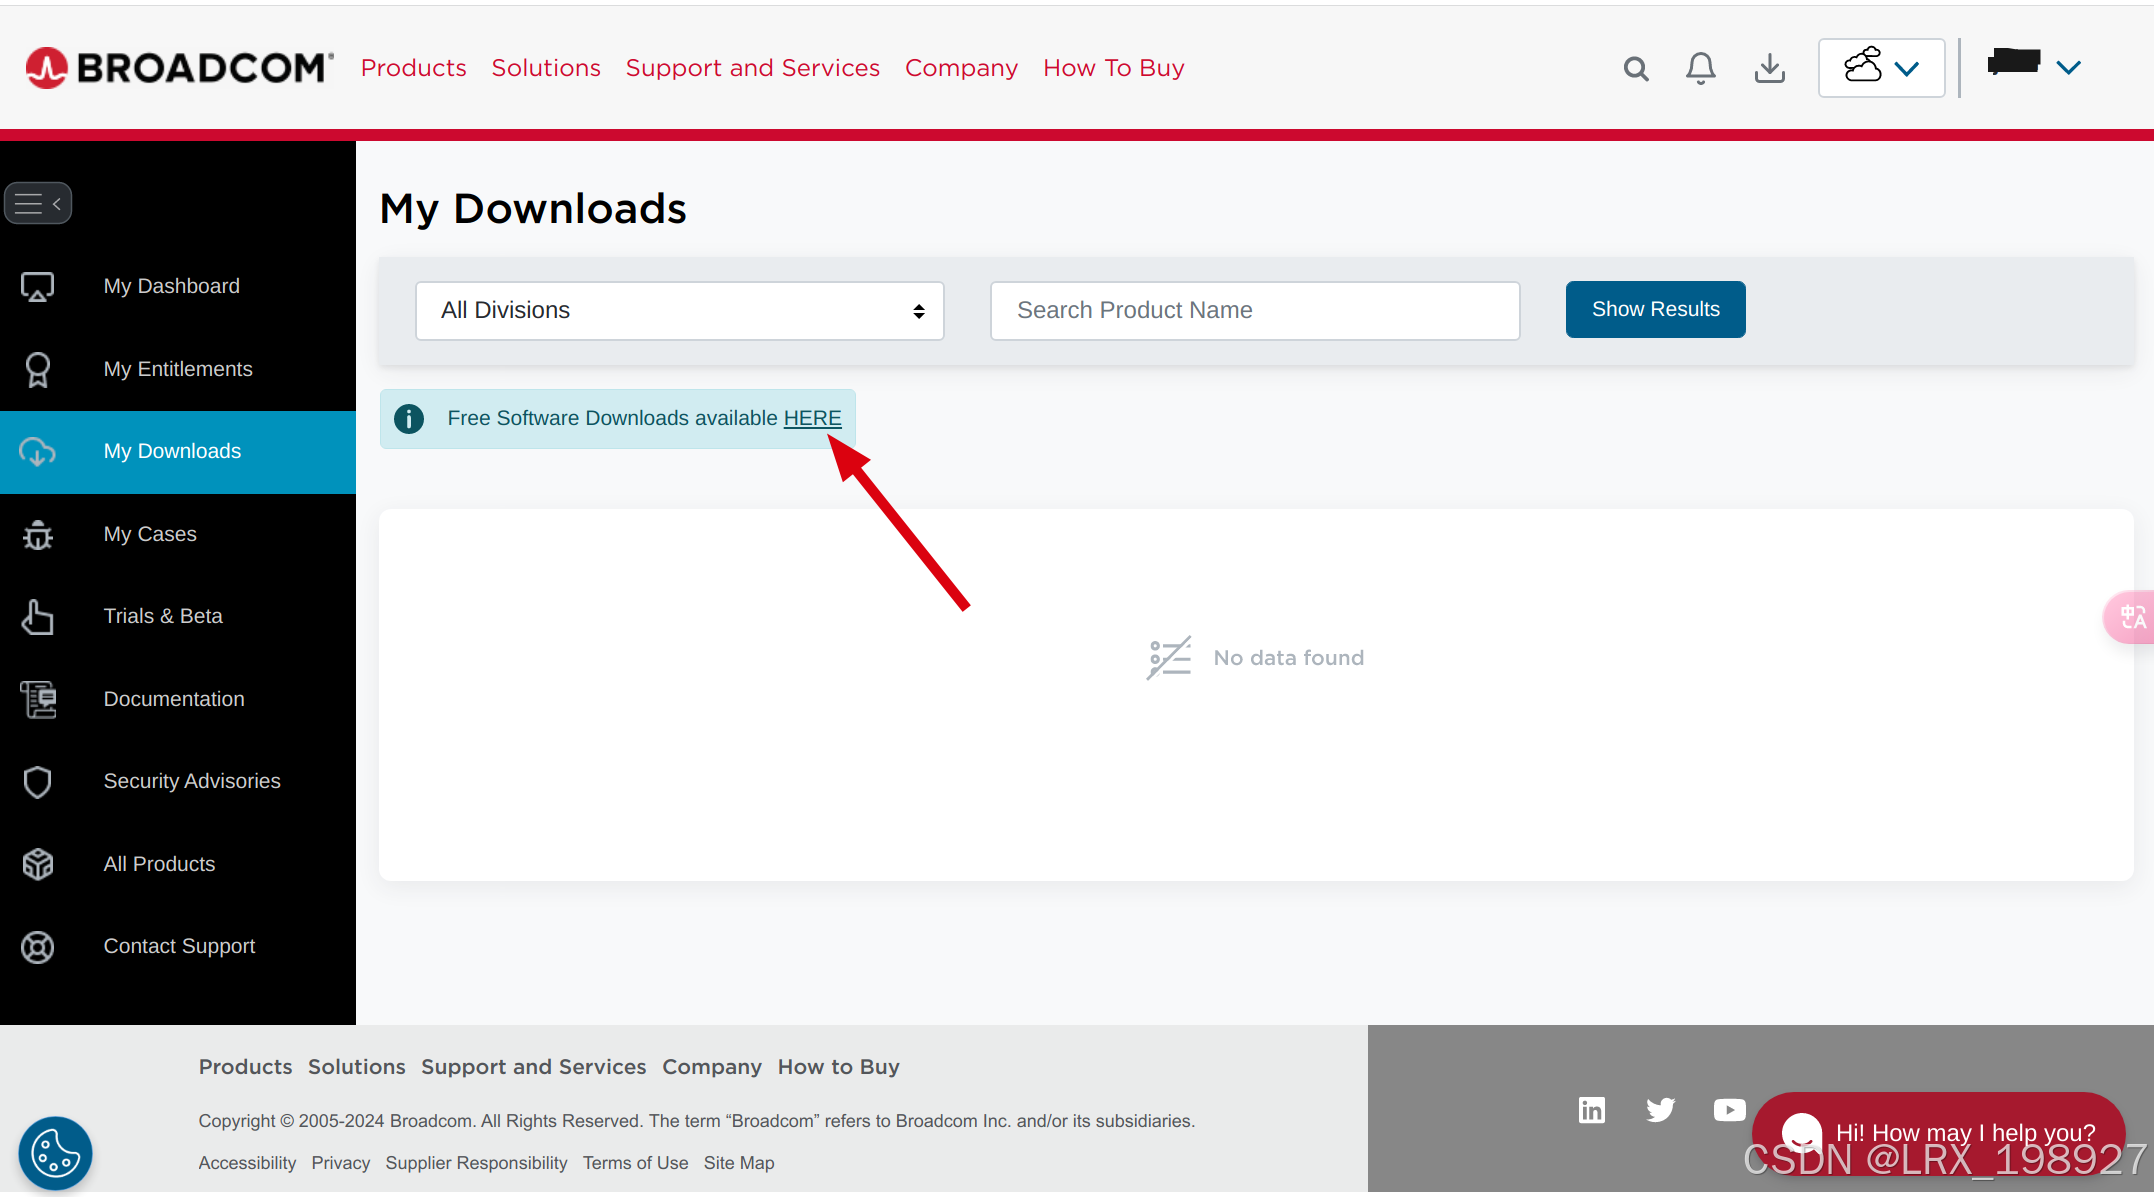Expand the All Divisions dropdown

point(680,310)
